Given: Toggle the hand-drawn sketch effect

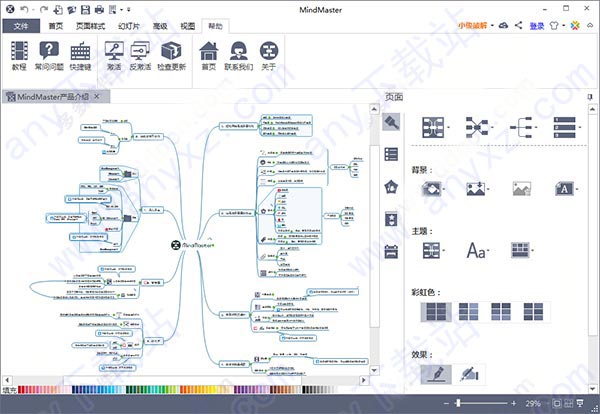Looking at the screenshot, I should point(436,374).
